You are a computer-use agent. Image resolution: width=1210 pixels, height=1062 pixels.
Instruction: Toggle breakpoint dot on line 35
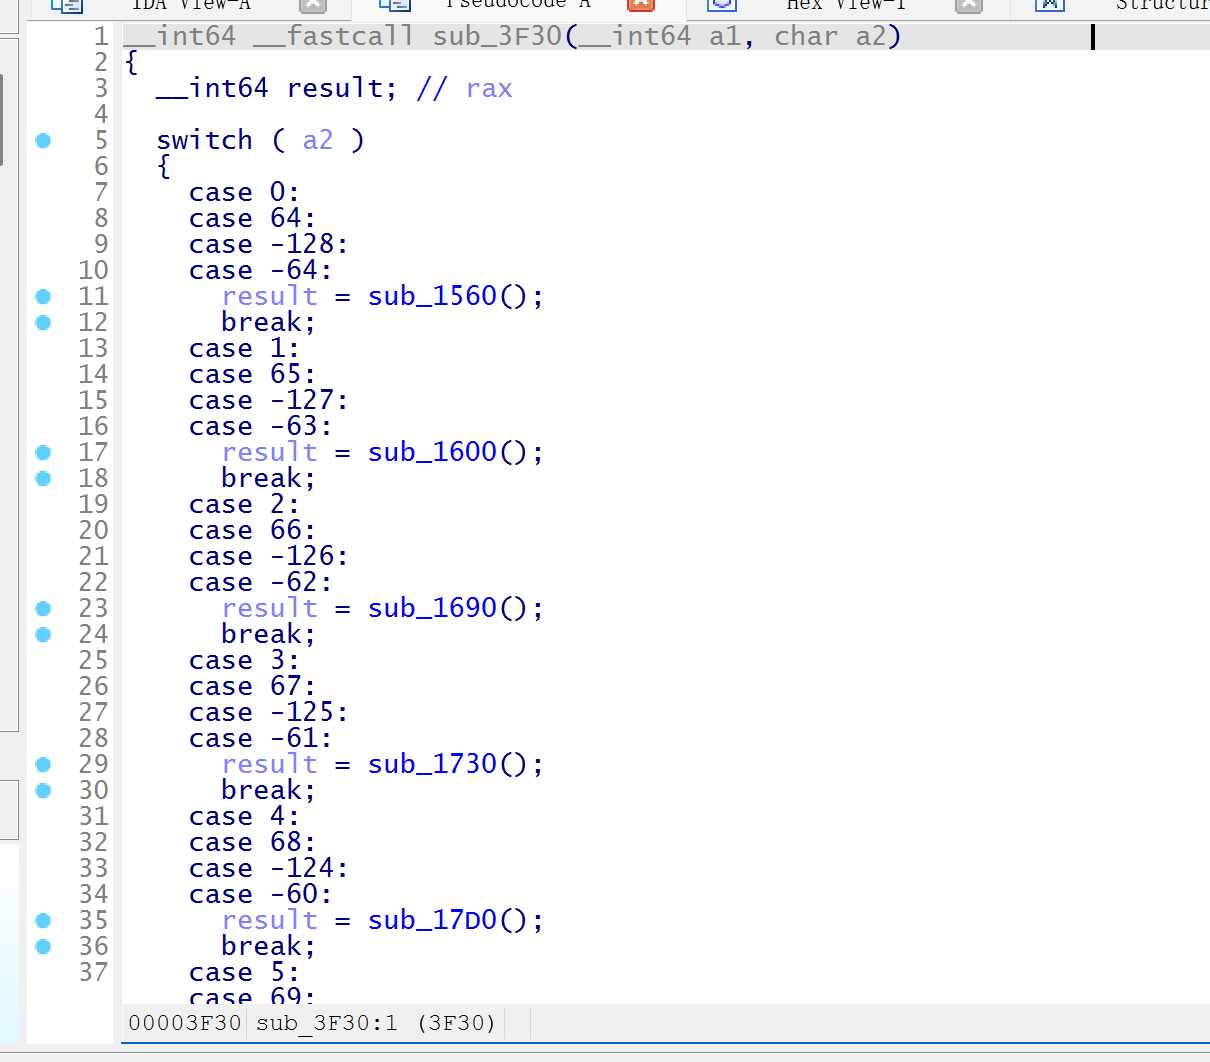(x=43, y=921)
